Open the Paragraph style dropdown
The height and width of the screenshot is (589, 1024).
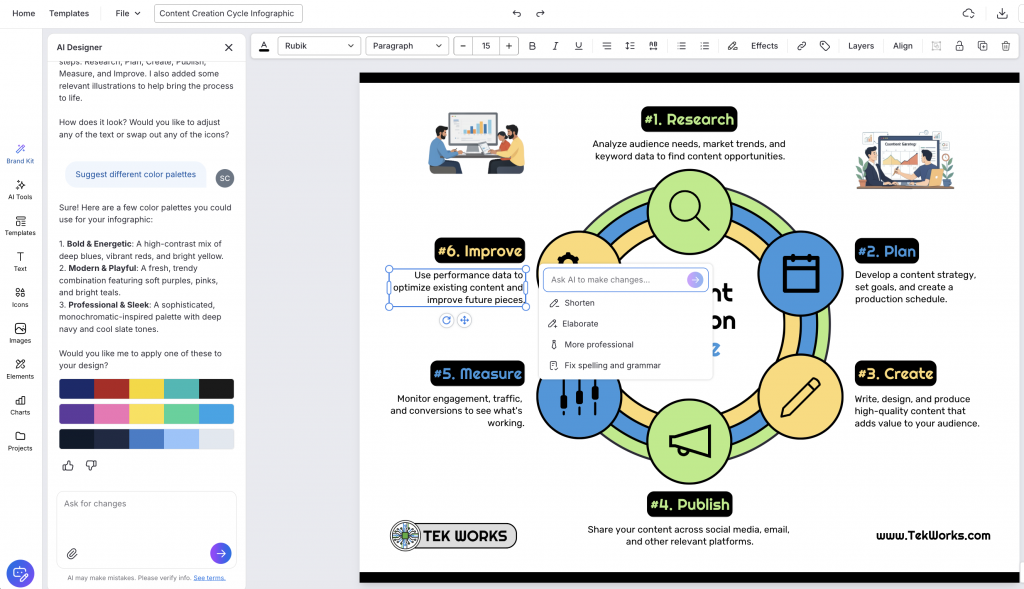[407, 46]
